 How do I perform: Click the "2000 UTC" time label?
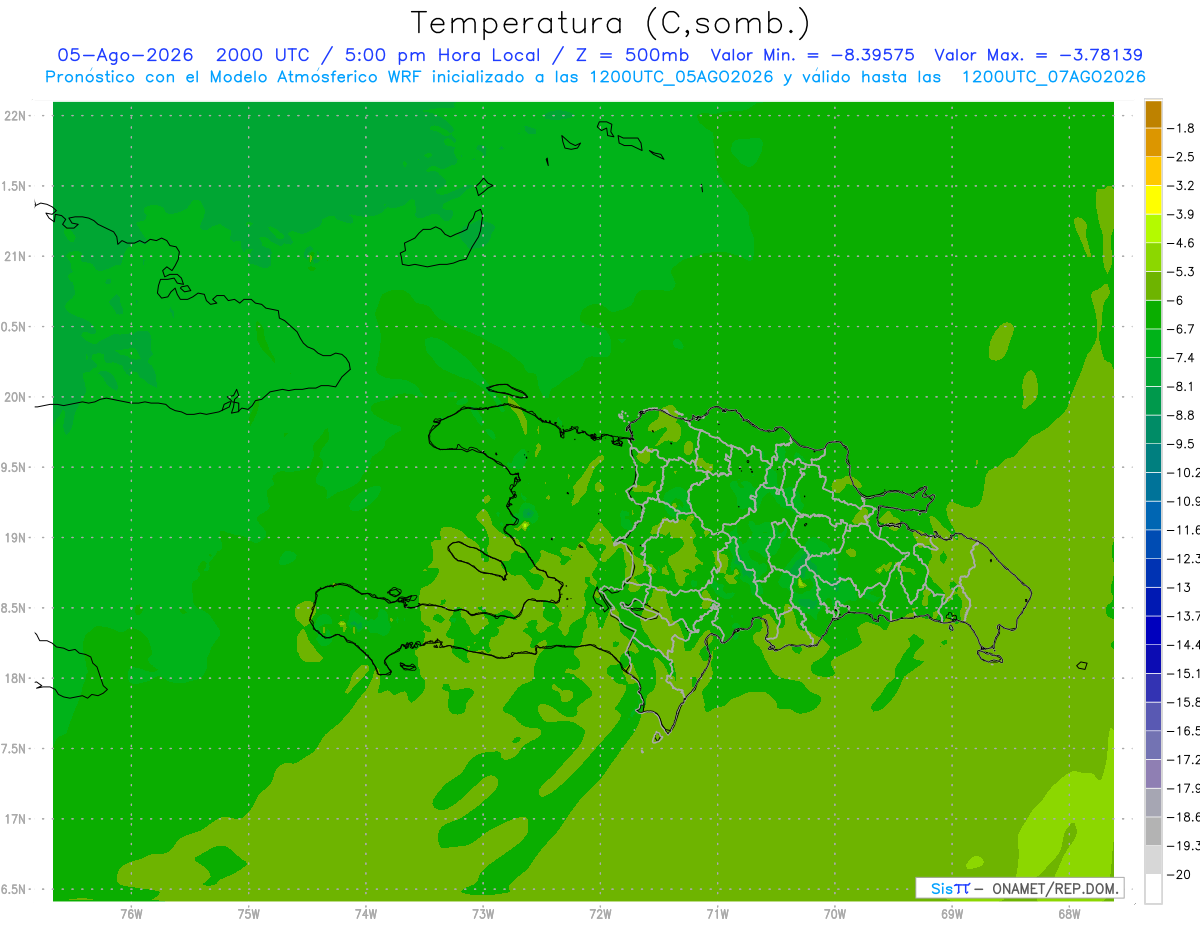[264, 55]
